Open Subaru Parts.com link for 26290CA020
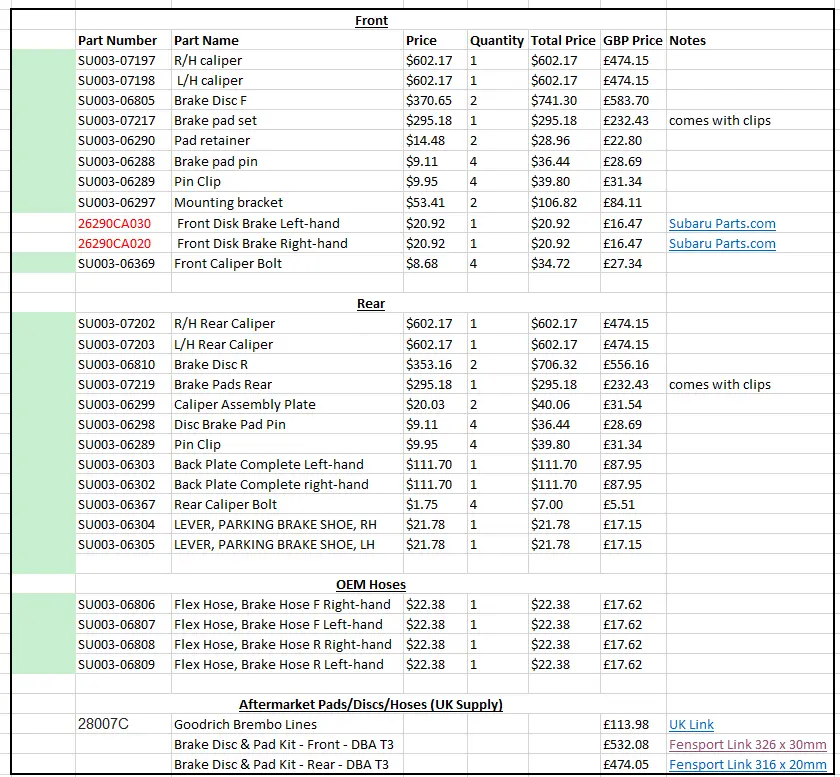 722,243
